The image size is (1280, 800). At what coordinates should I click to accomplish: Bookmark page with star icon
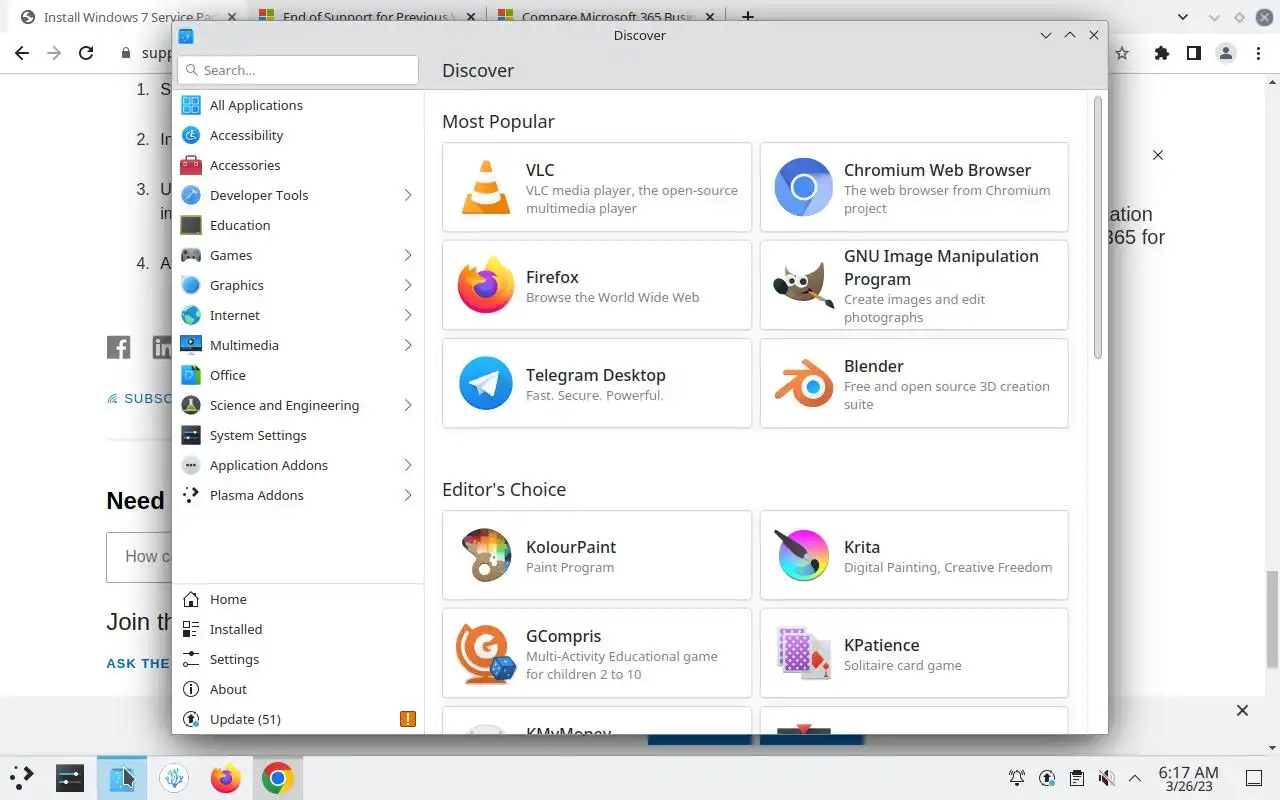(1122, 53)
